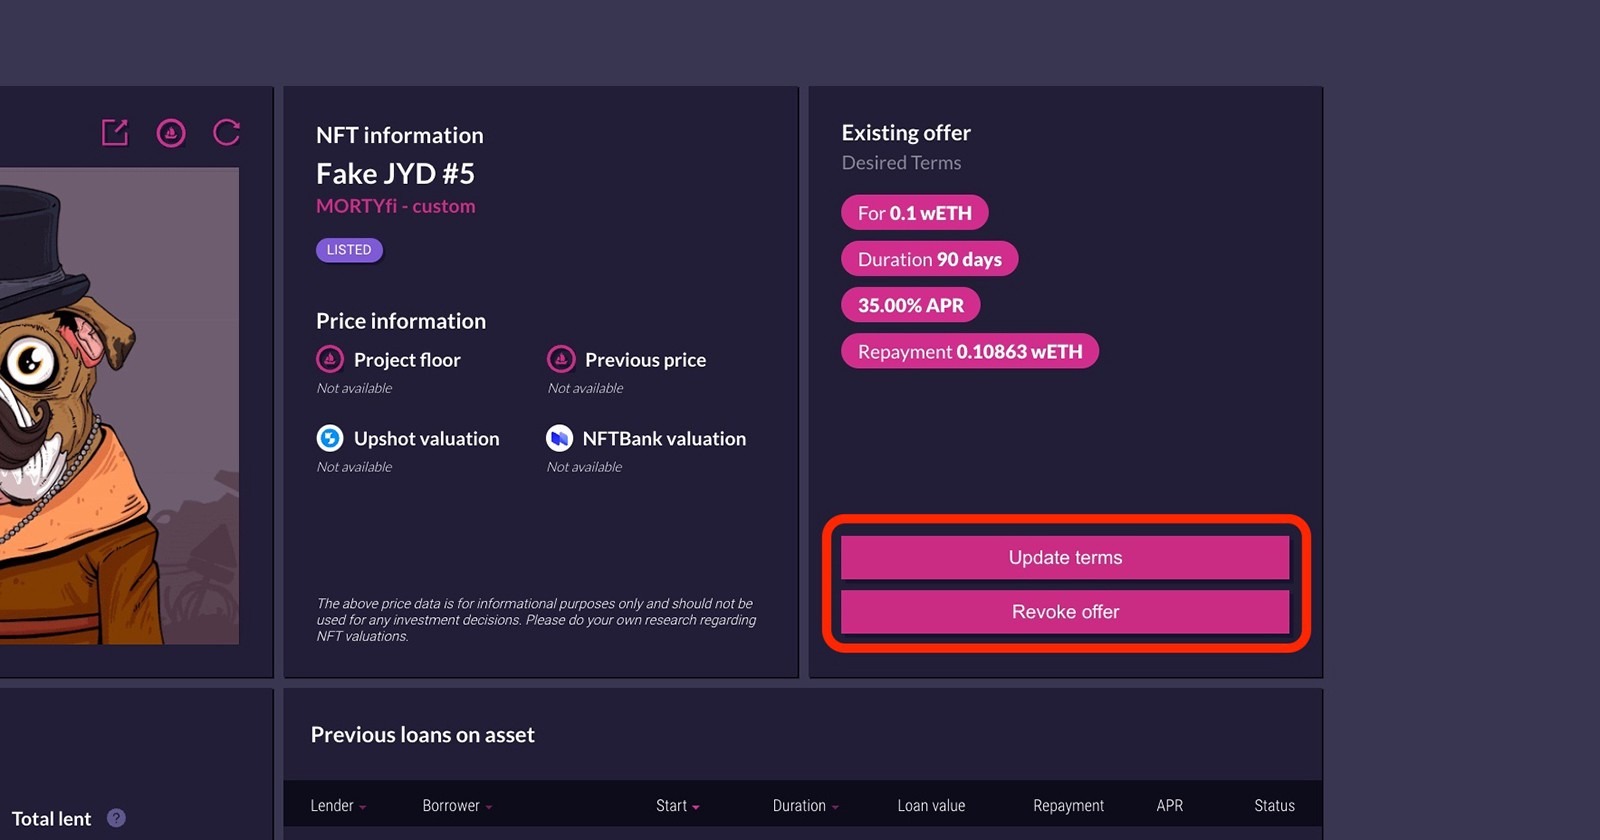Click the NFTBank valuation label

[x=664, y=439]
